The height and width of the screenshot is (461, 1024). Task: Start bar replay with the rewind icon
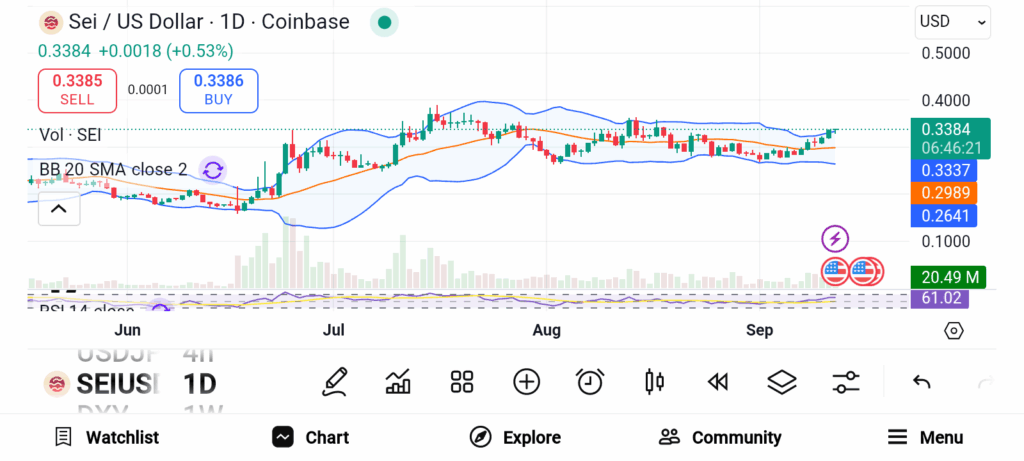[x=717, y=381]
